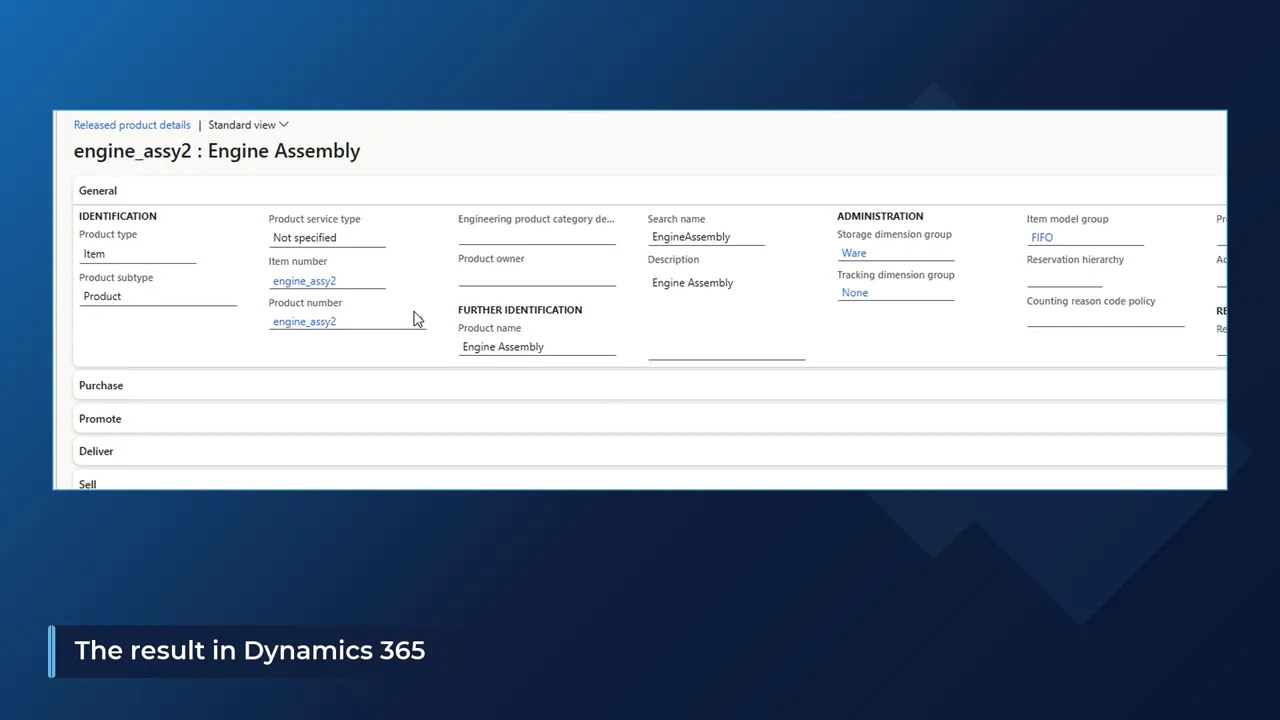Click the FURTHER IDENTIFICATION group heading
This screenshot has height=720, width=1280.
pyautogui.click(x=520, y=310)
